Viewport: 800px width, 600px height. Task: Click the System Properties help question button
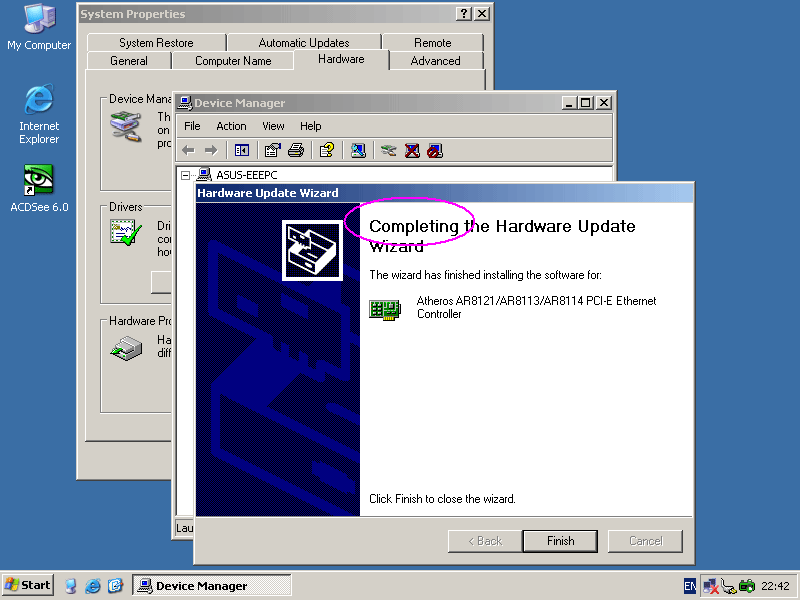463,14
